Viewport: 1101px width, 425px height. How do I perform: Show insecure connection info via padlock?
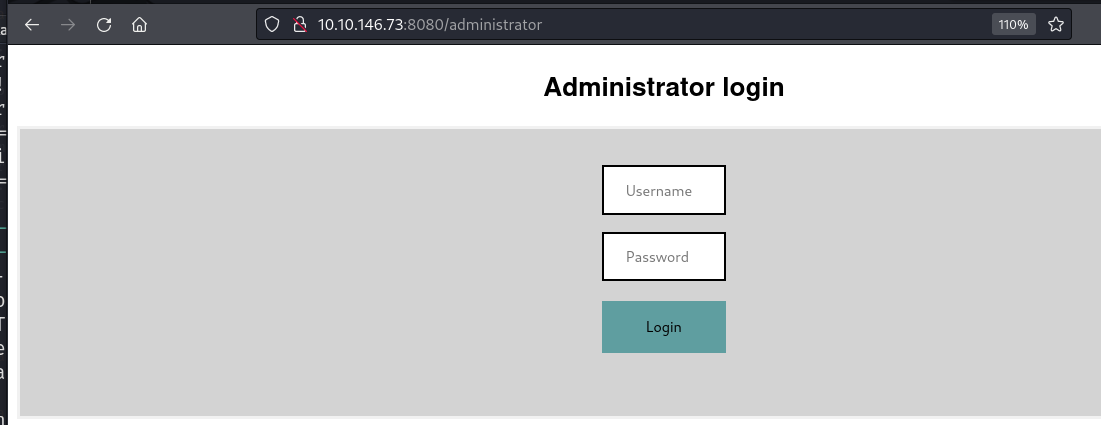[297, 25]
